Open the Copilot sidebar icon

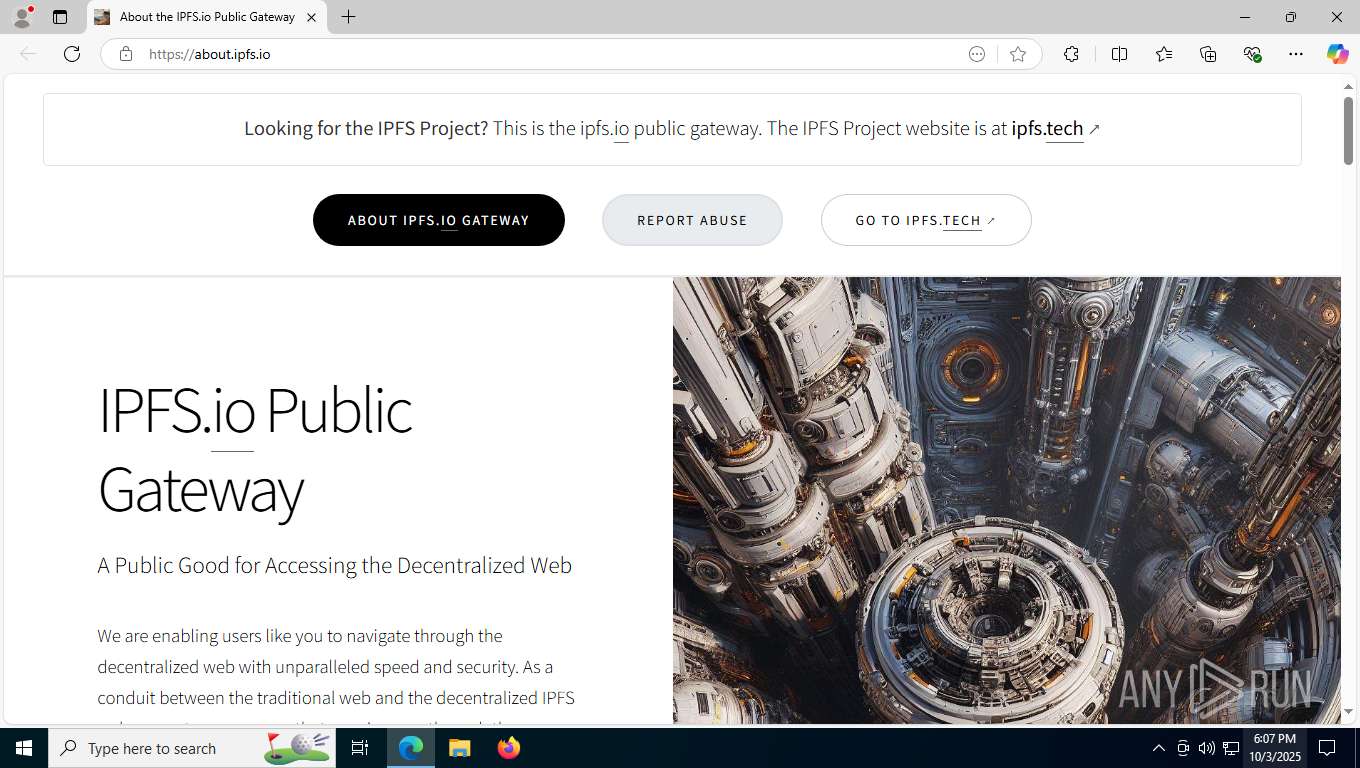coord(1337,54)
